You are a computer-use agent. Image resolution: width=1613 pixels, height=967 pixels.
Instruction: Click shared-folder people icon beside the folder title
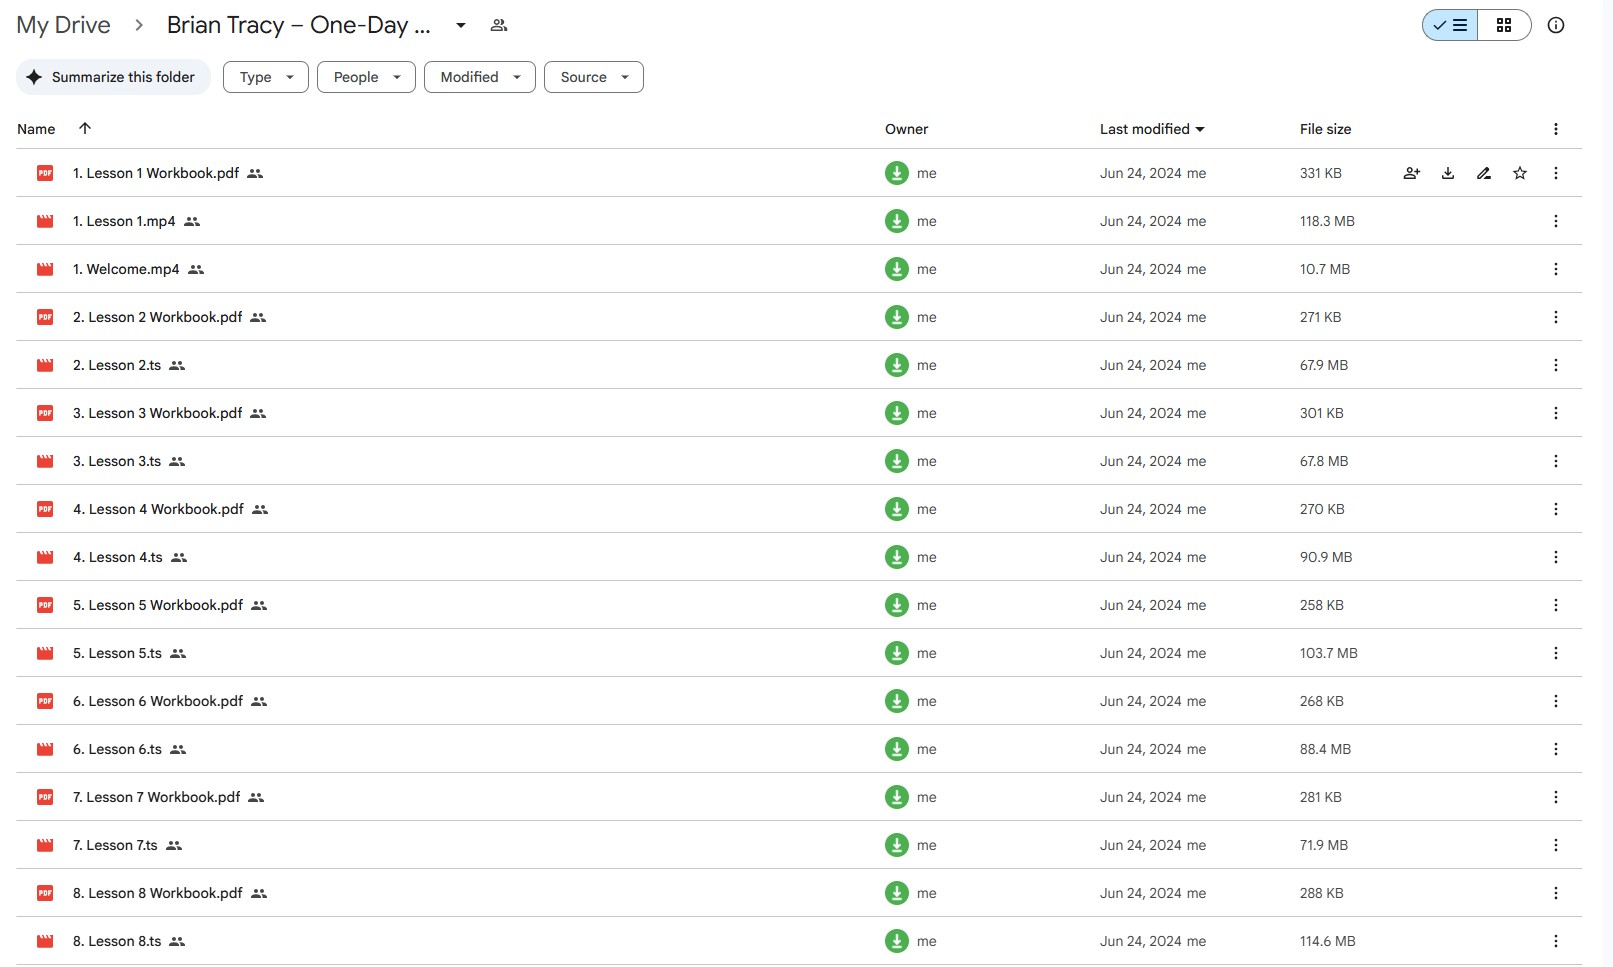499,25
